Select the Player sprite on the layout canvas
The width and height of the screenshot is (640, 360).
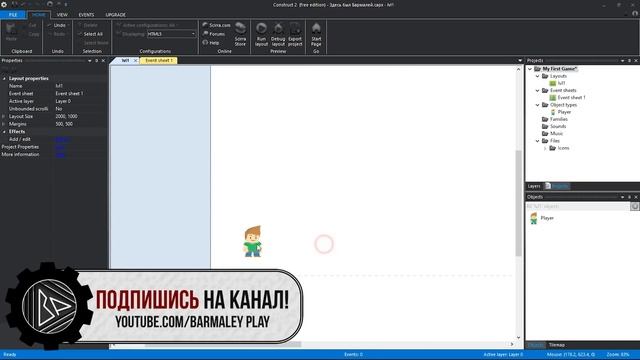coord(253,242)
